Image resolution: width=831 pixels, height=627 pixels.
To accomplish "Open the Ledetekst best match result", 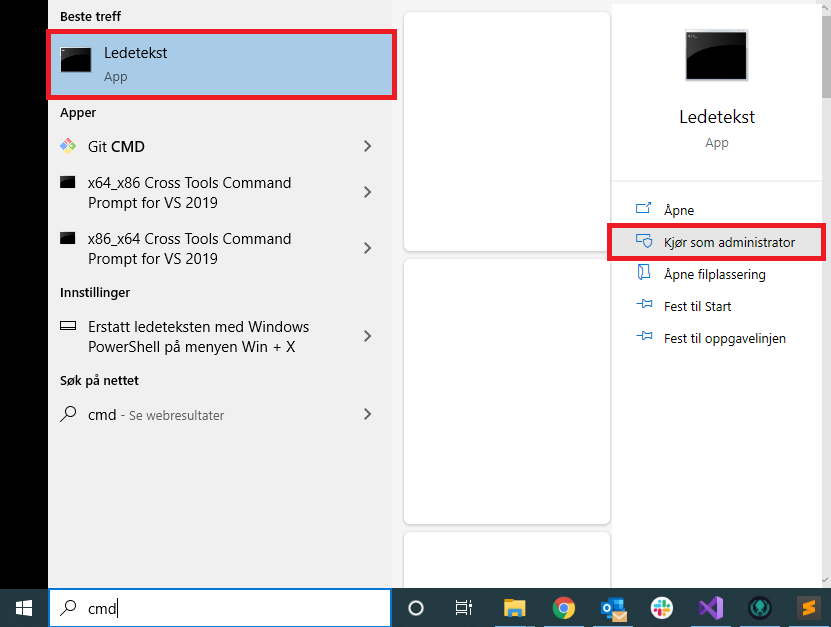I will [222, 65].
